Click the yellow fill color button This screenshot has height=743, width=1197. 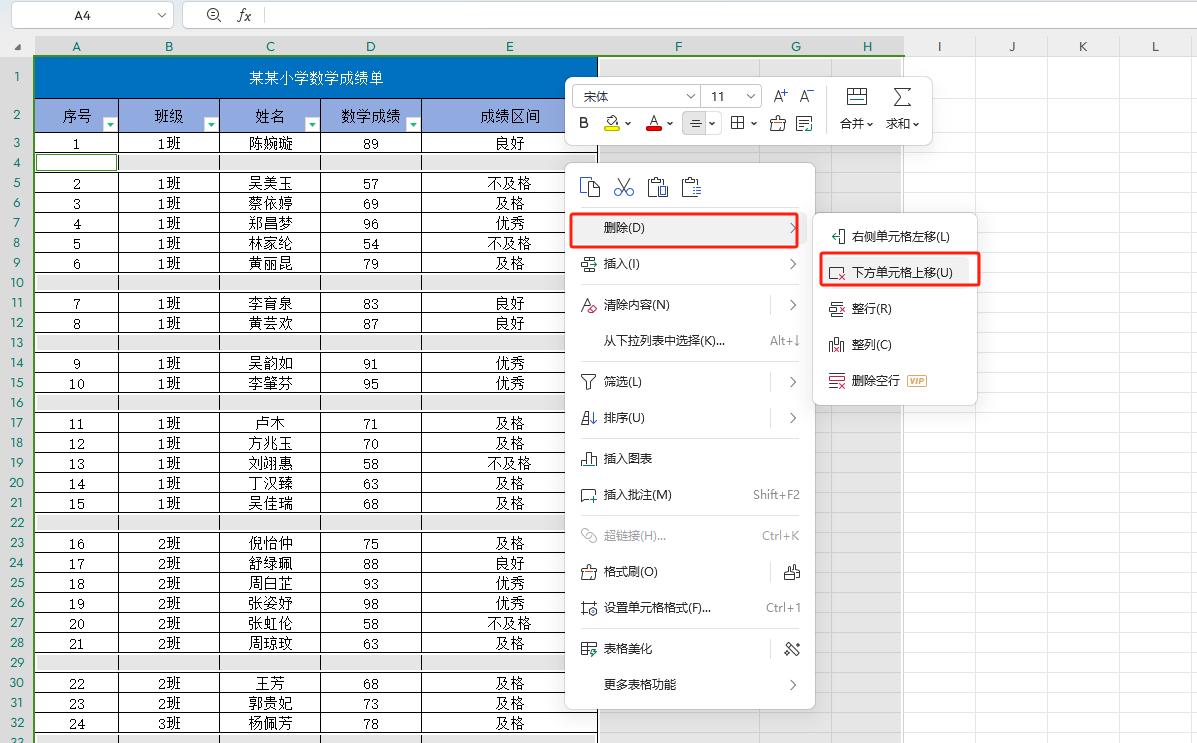[611, 123]
